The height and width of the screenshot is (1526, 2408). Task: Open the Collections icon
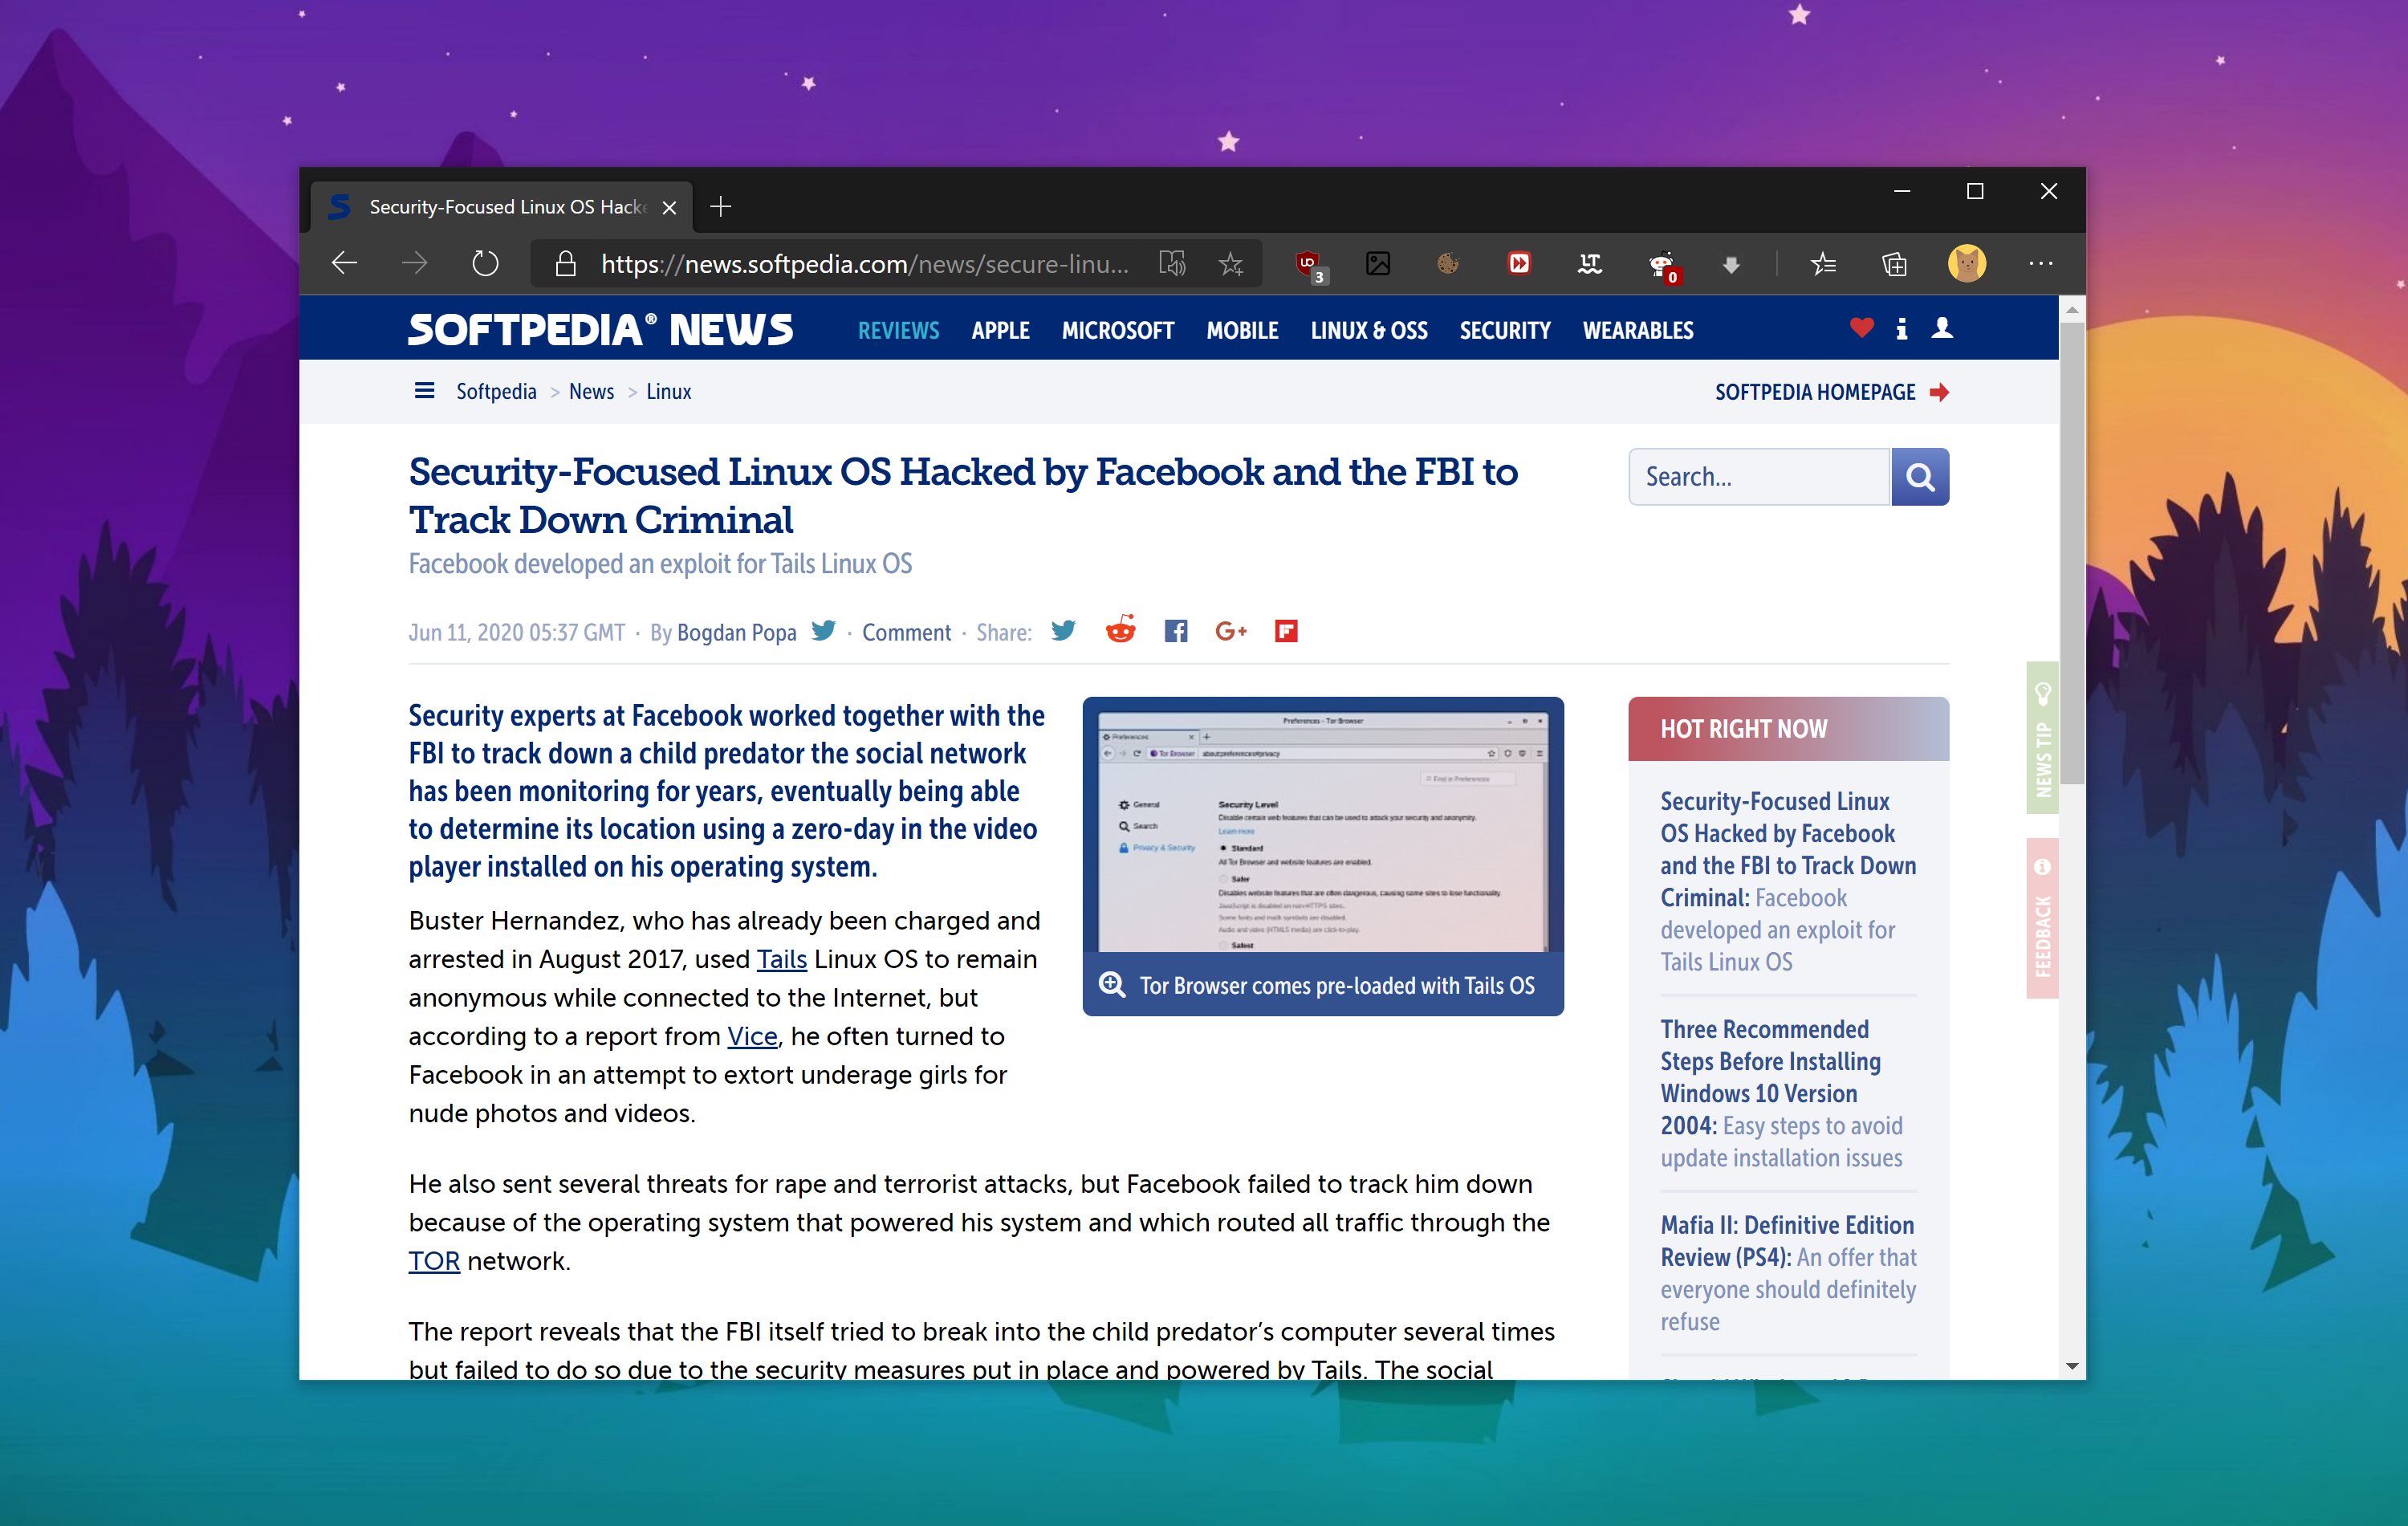(x=1894, y=264)
